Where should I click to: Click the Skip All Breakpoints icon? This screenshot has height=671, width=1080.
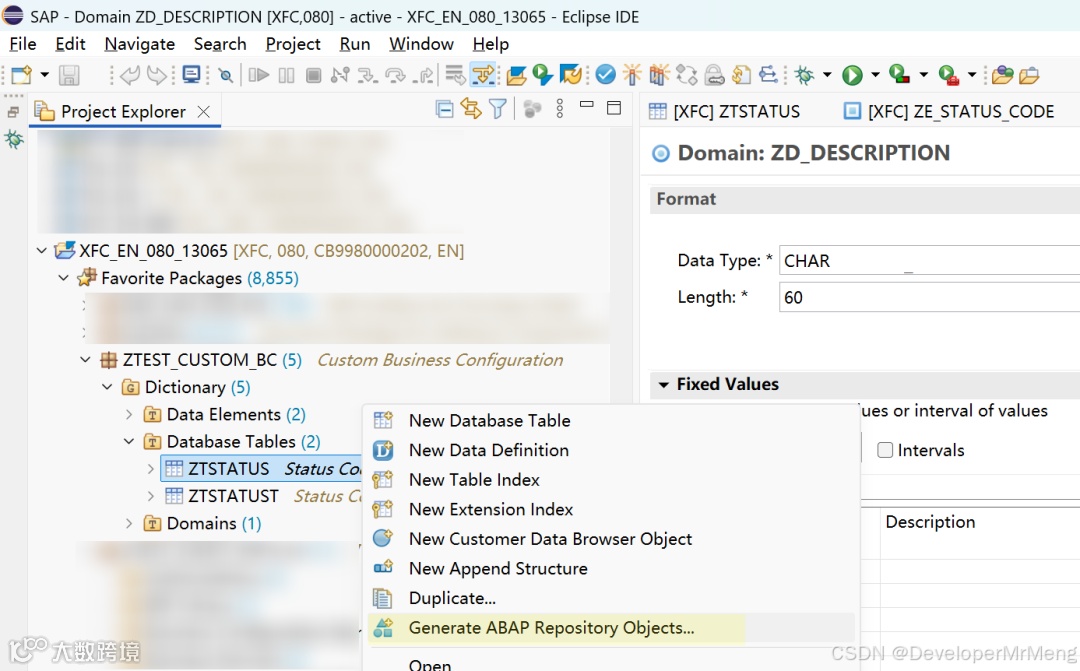click(225, 74)
